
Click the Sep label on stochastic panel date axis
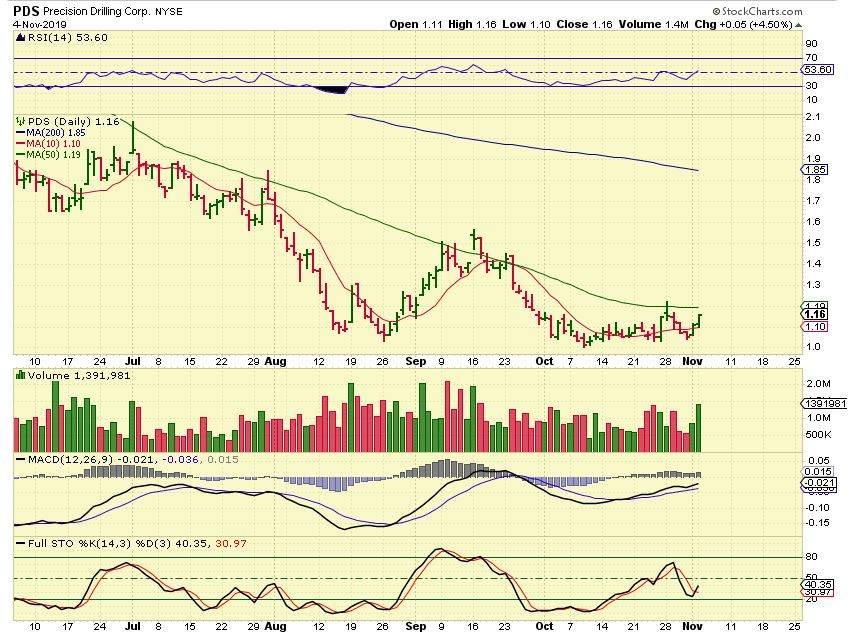click(415, 626)
